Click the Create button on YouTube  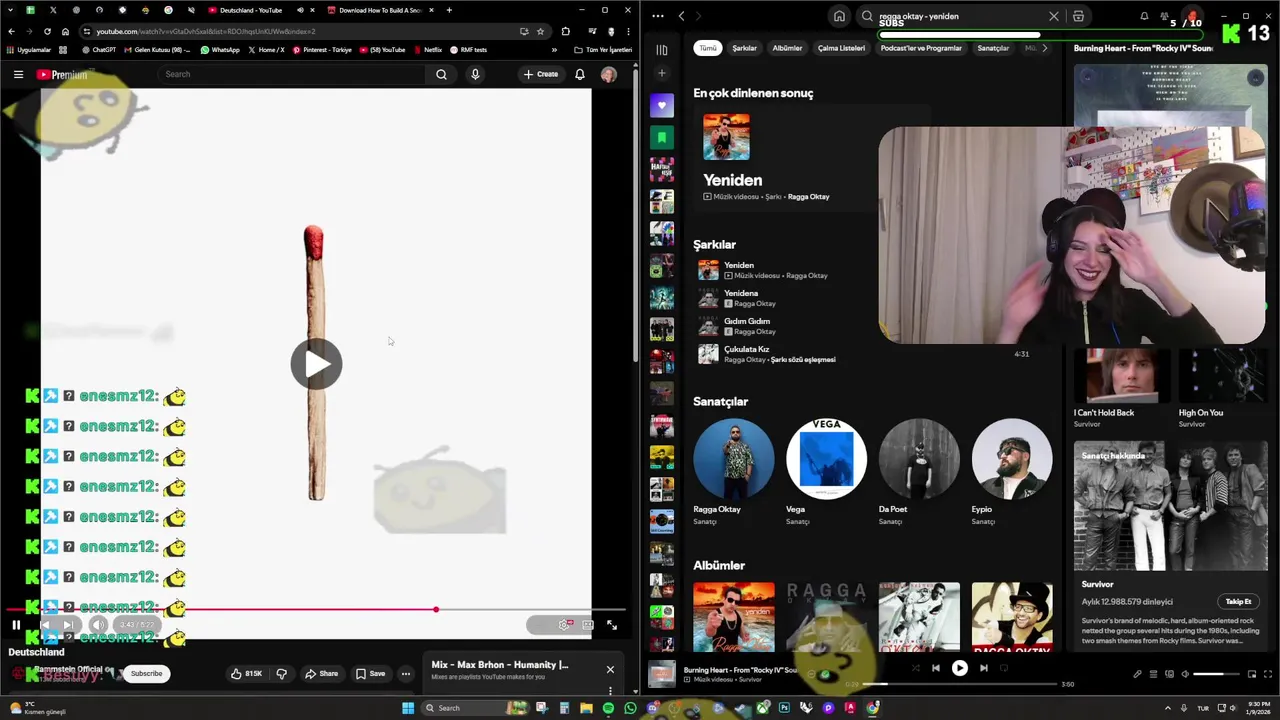(x=541, y=74)
